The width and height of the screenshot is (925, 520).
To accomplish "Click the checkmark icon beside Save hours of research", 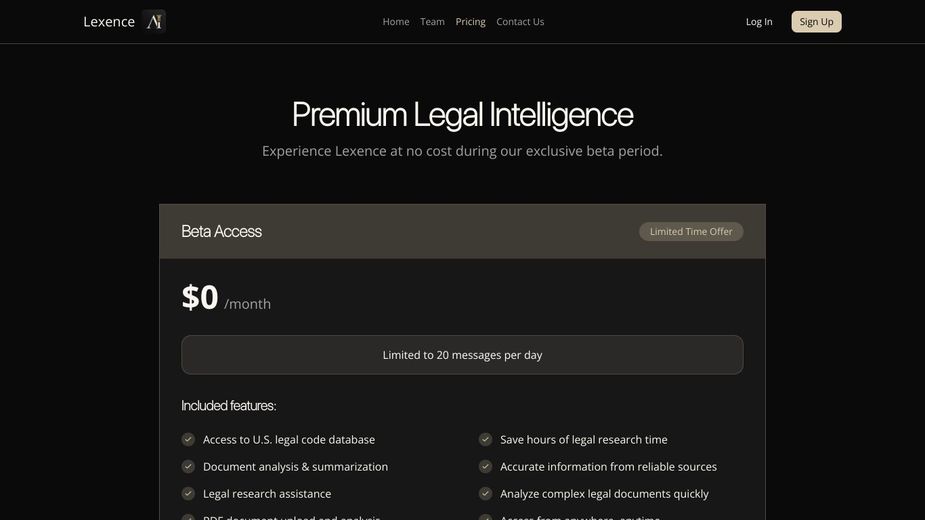I will click(485, 439).
